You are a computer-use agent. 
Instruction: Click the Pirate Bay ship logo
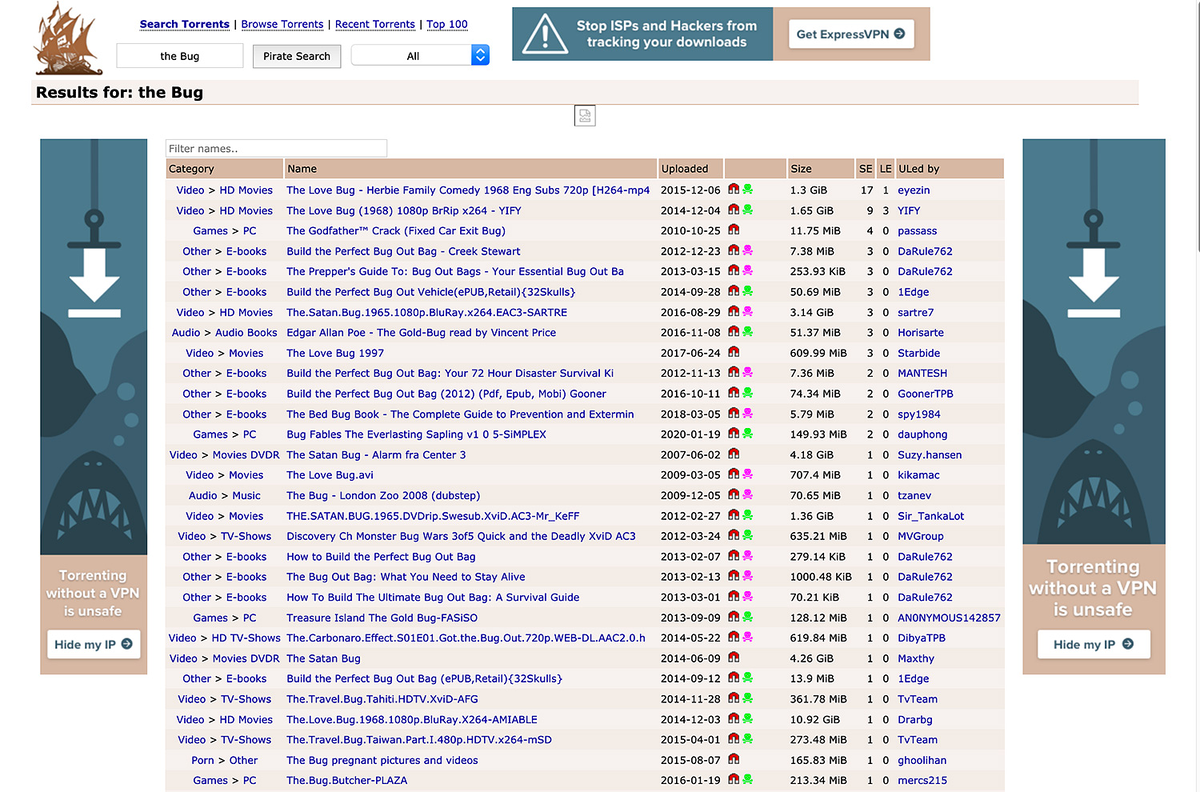pyautogui.click(x=68, y=38)
